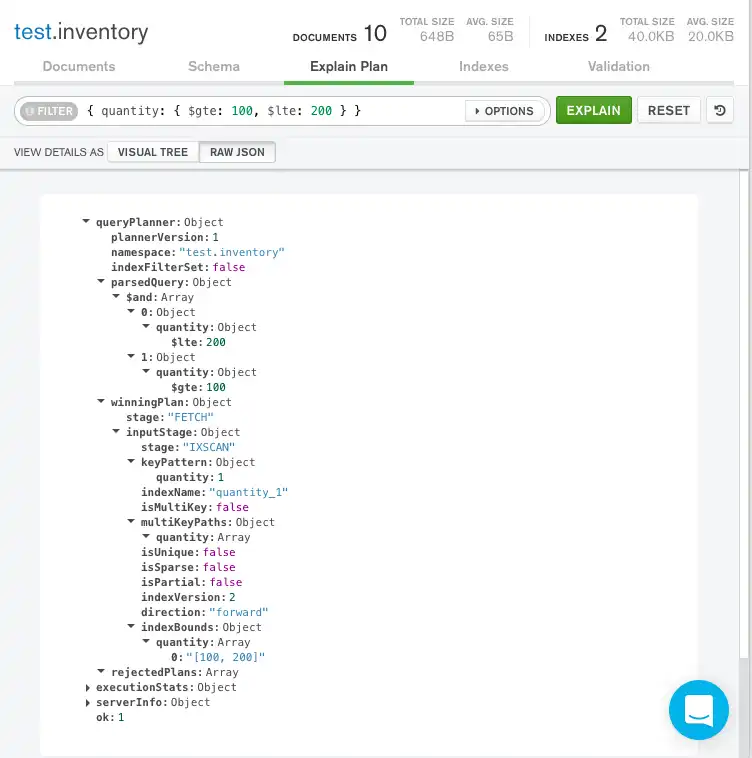The width and height of the screenshot is (752, 758).
Task: Switch view to Visual Tree
Action: [152, 152]
